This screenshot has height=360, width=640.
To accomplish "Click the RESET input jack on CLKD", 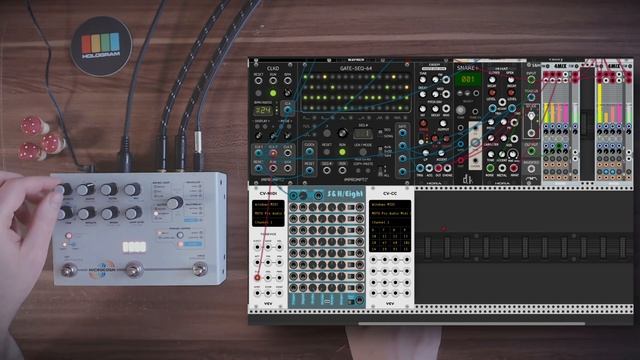I will click(x=258, y=81).
